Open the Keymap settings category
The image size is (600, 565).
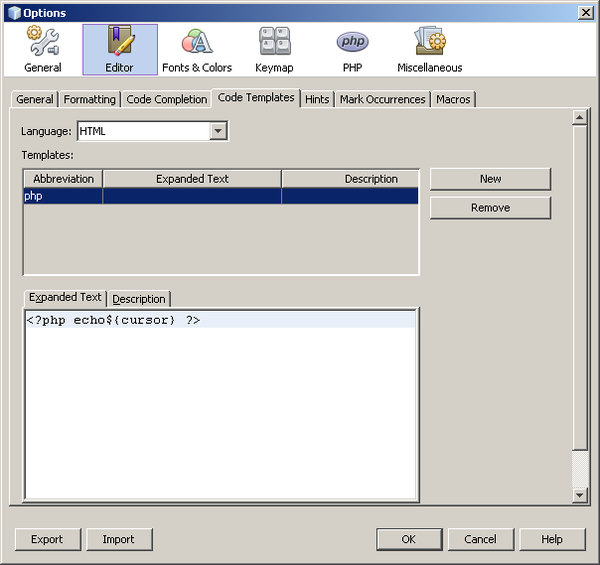tap(274, 49)
